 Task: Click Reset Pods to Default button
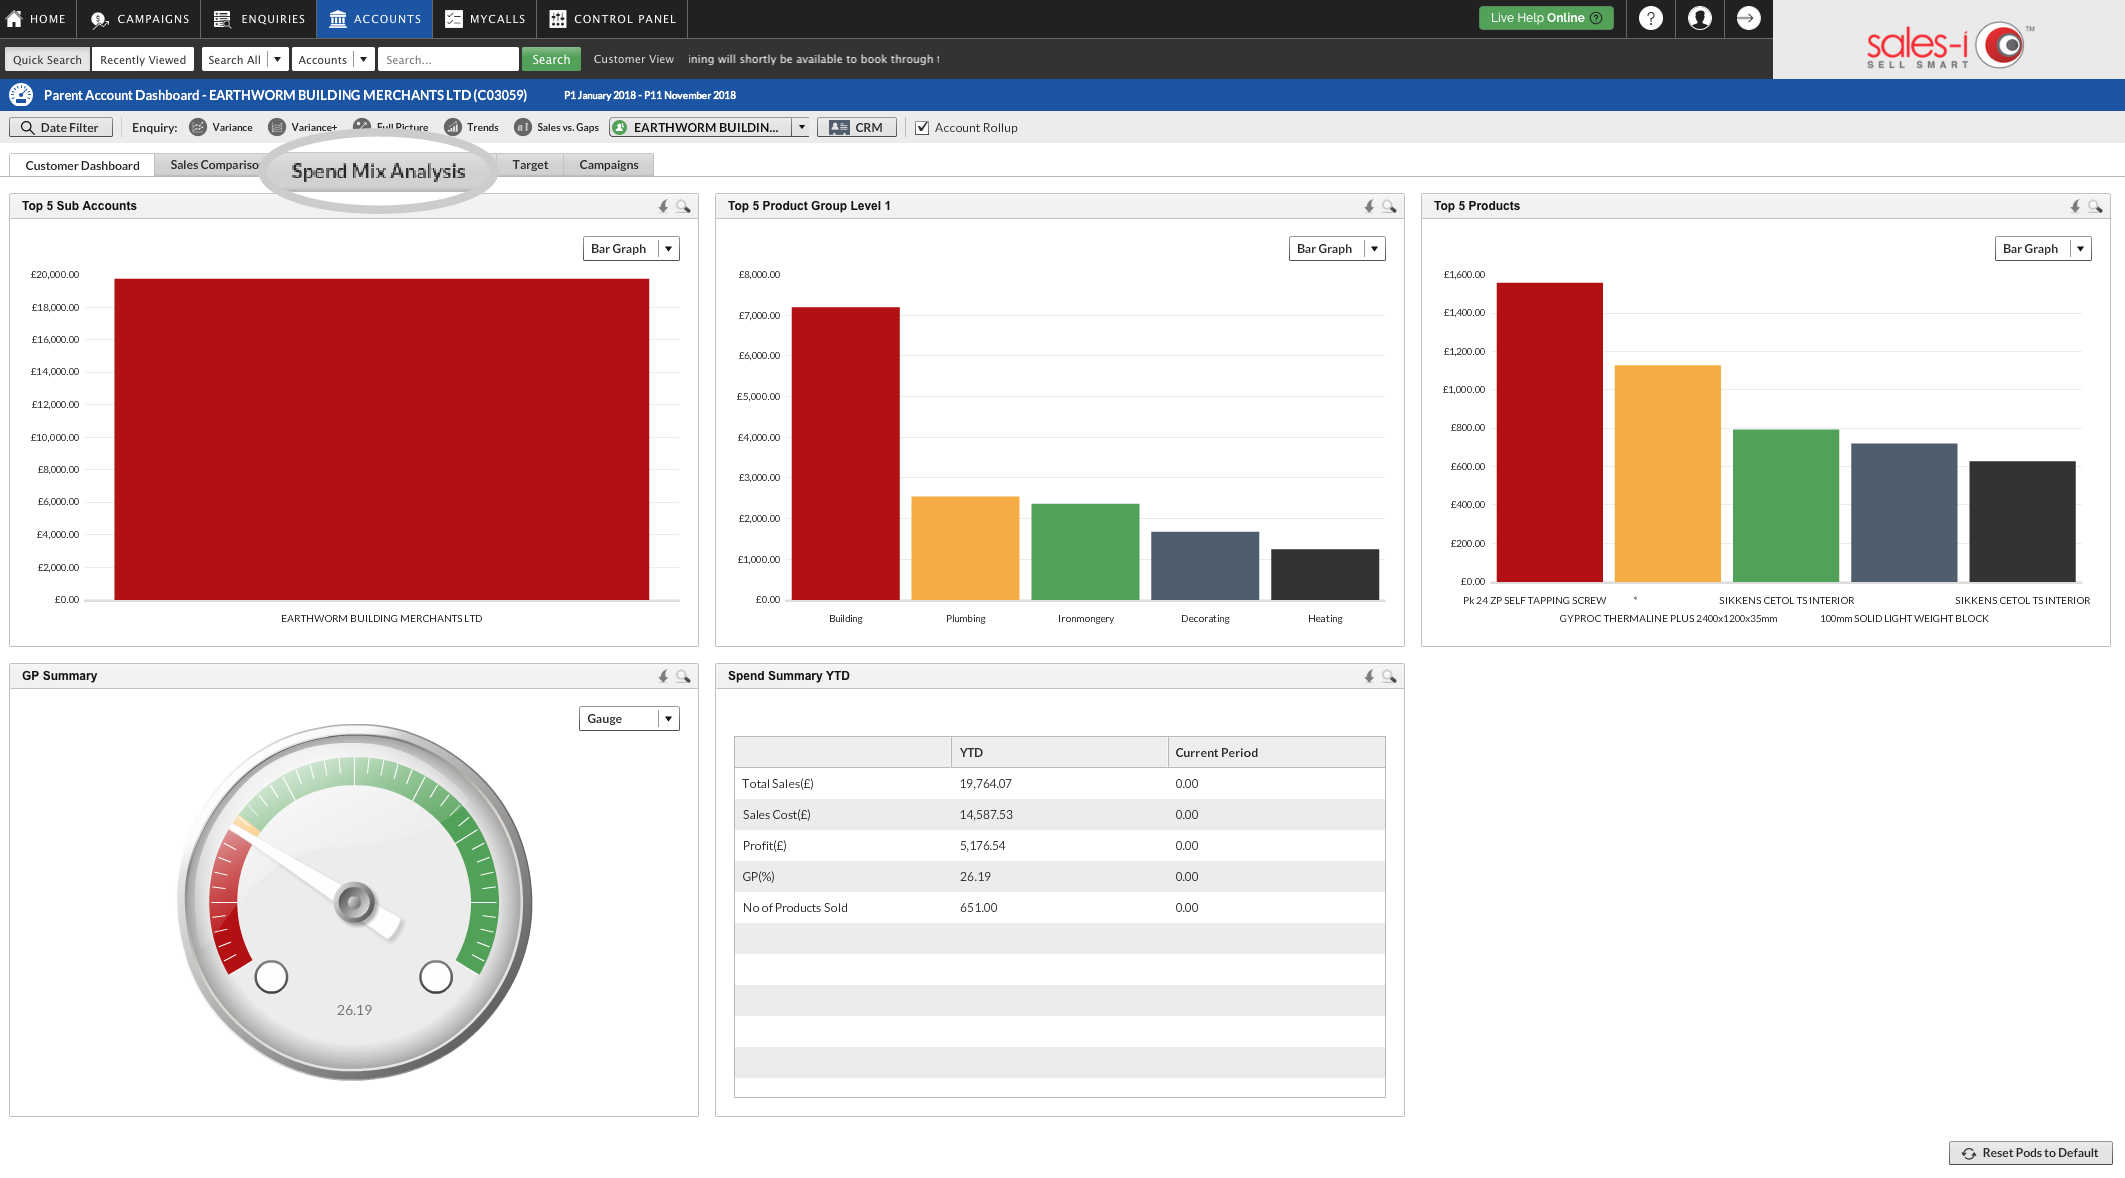[2030, 1153]
